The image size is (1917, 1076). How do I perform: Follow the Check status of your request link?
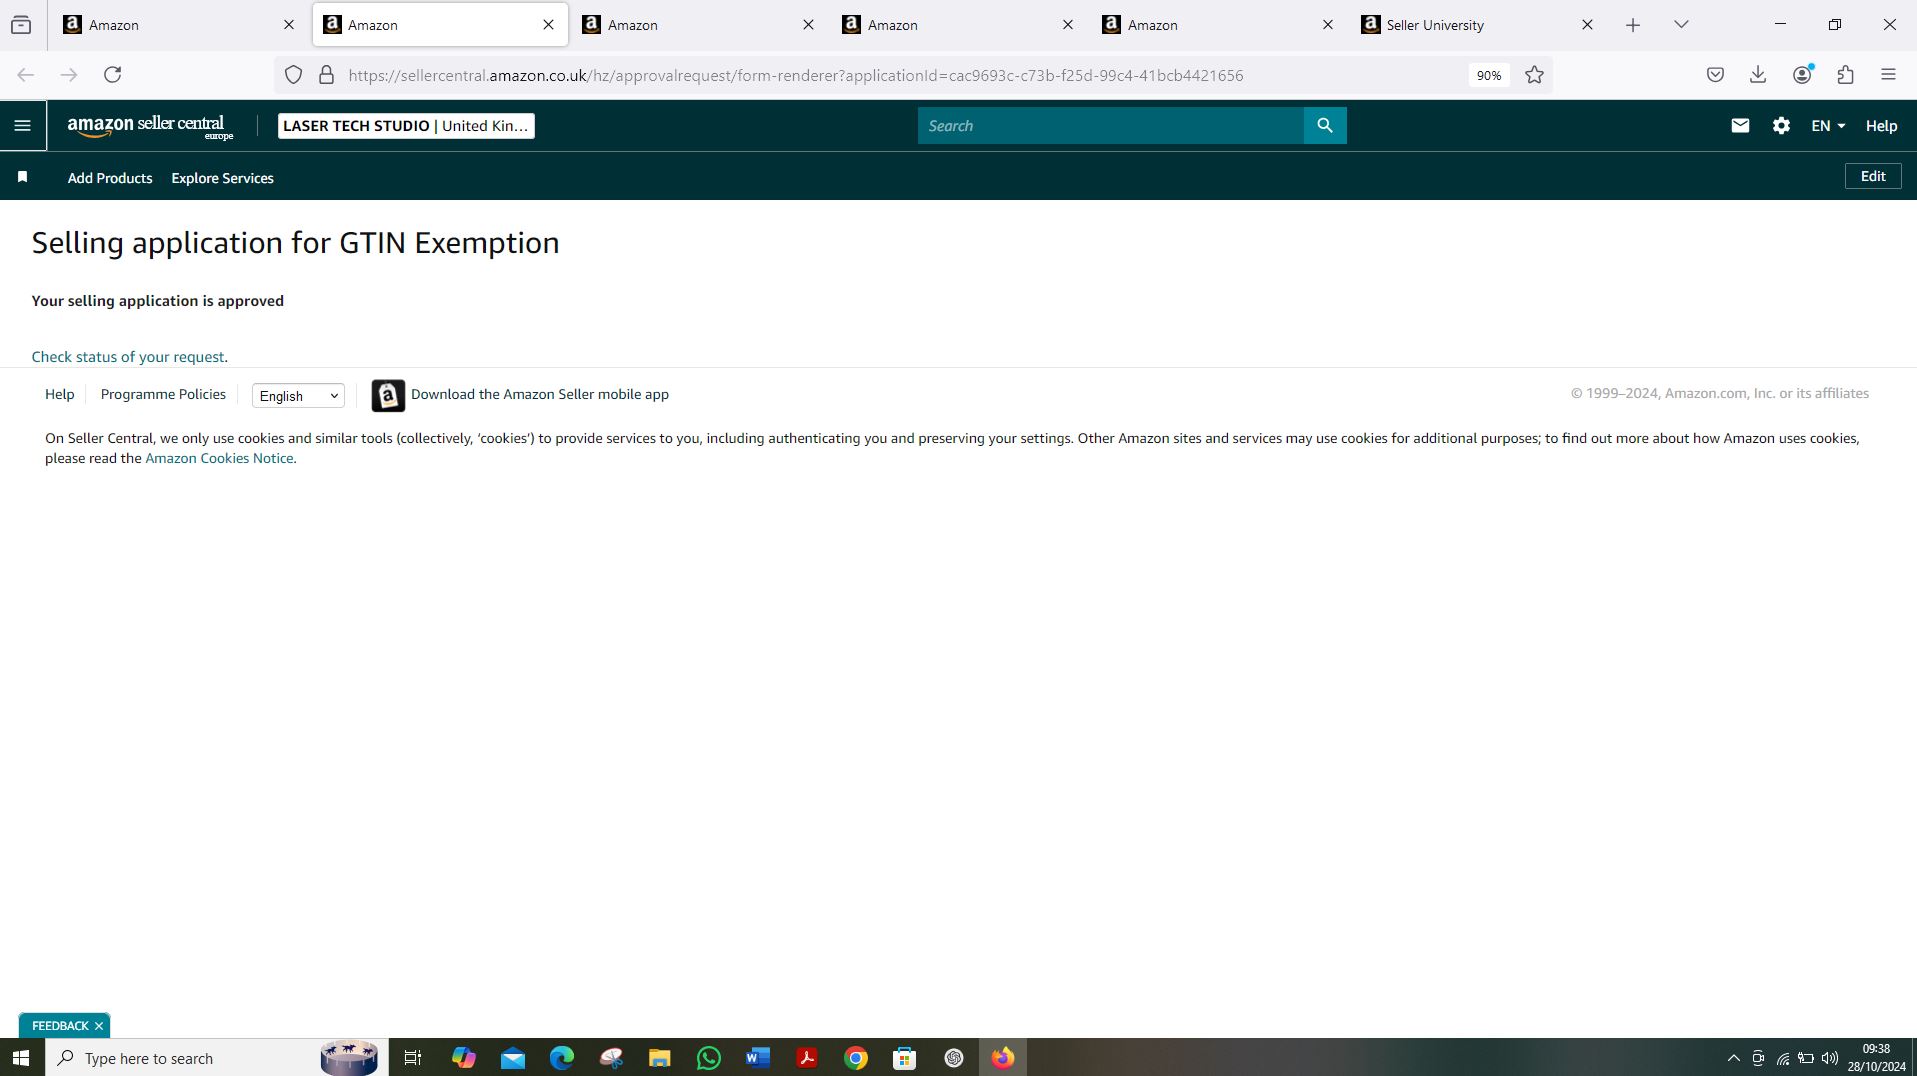pos(128,357)
